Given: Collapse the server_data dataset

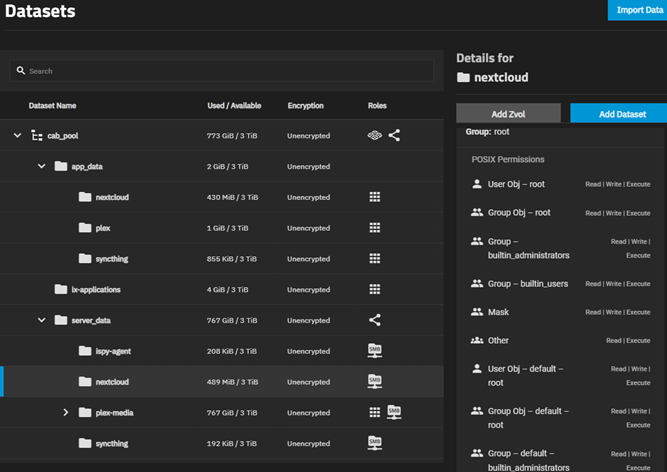Looking at the screenshot, I should 42,320.
